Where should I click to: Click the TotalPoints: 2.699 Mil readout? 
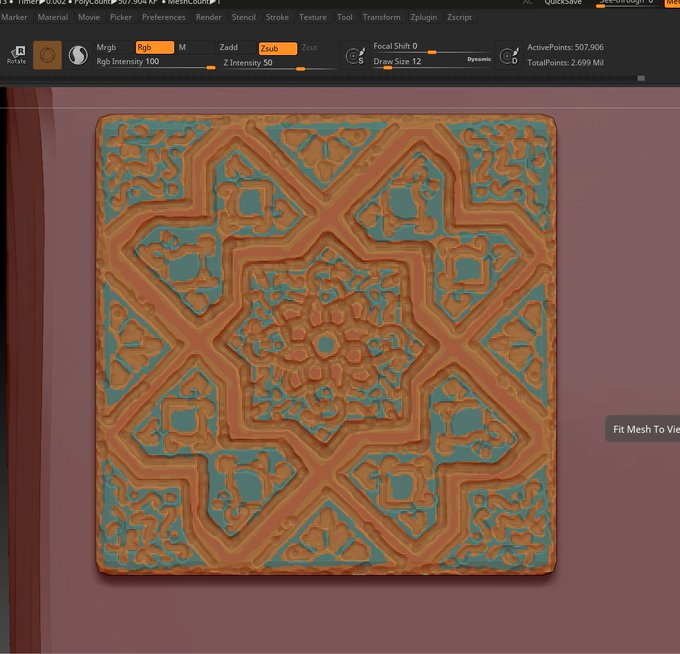coord(565,62)
